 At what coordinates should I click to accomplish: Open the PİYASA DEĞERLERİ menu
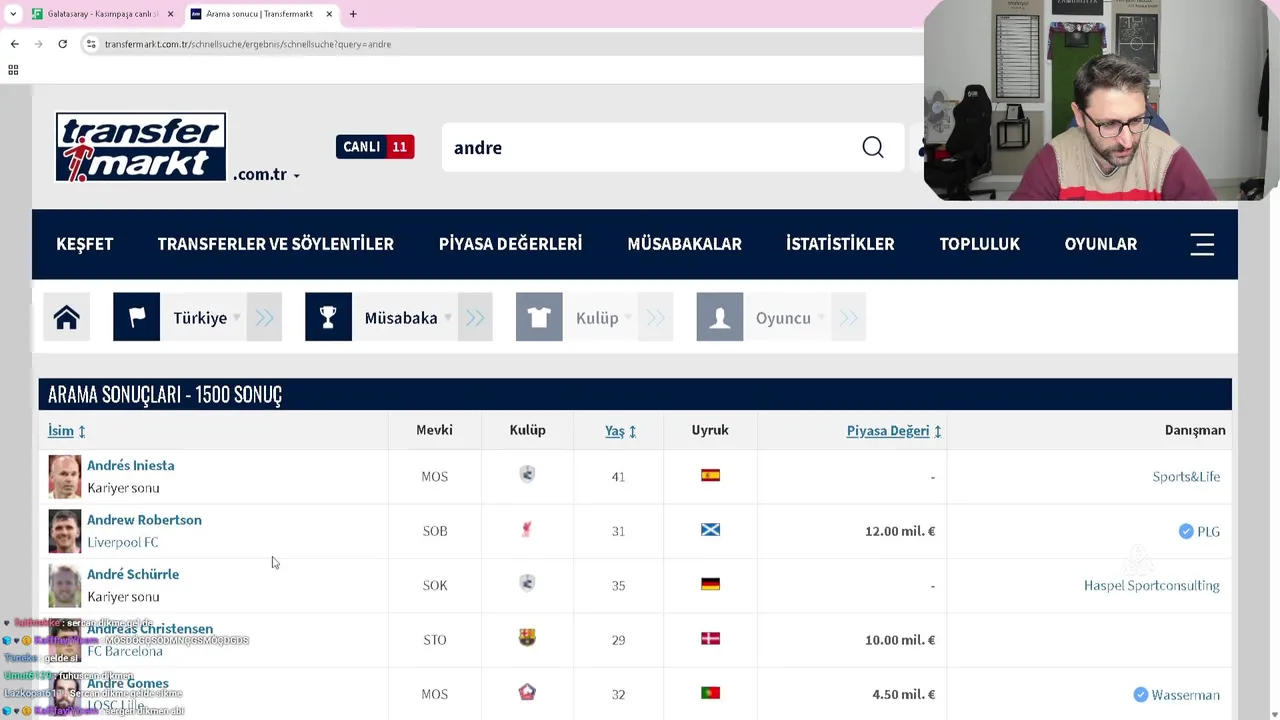[x=510, y=244]
